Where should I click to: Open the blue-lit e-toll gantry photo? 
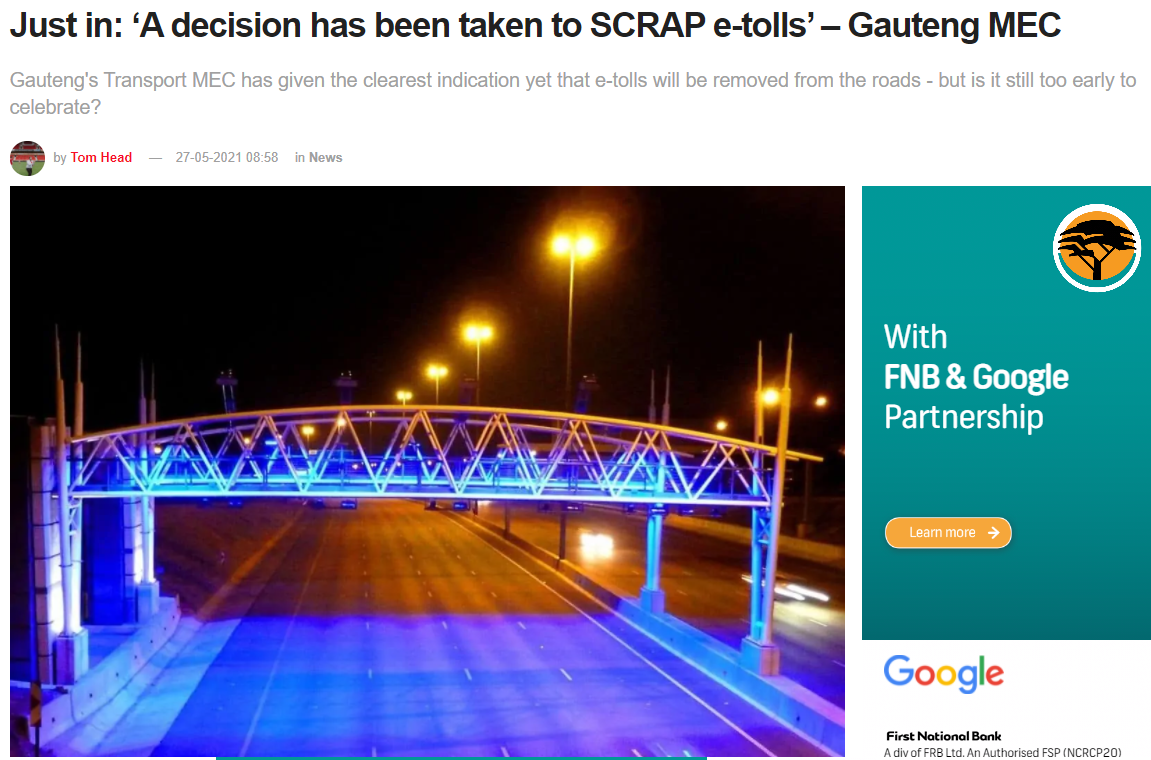[427, 471]
